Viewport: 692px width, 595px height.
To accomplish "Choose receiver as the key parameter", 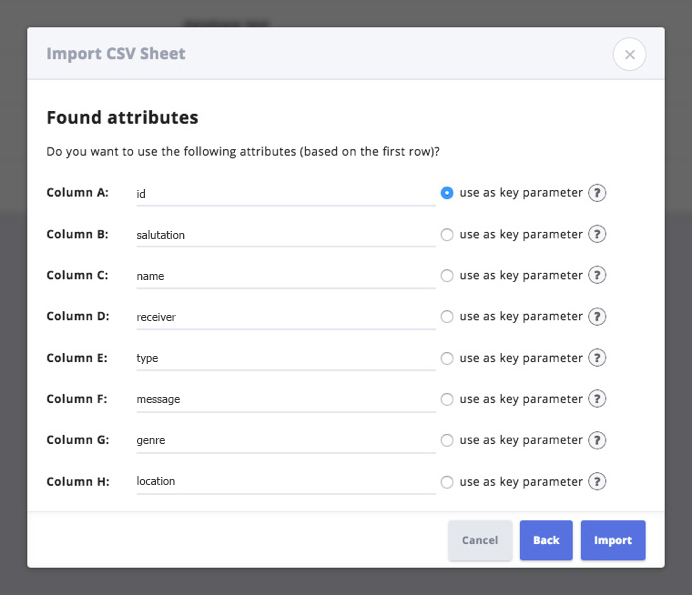I will click(x=447, y=316).
